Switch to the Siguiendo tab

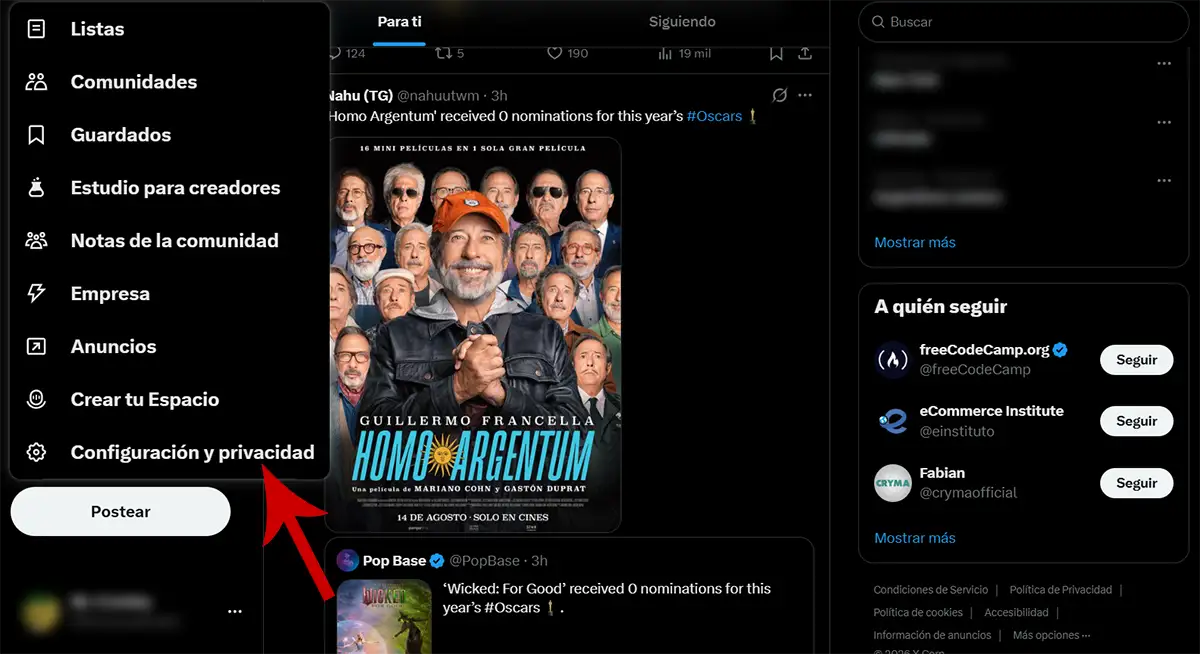(682, 22)
